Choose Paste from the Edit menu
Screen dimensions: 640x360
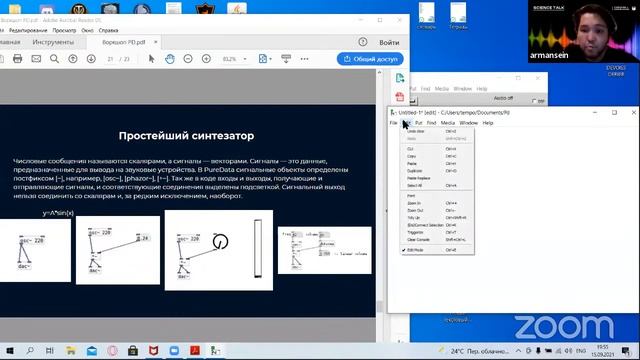(437, 164)
